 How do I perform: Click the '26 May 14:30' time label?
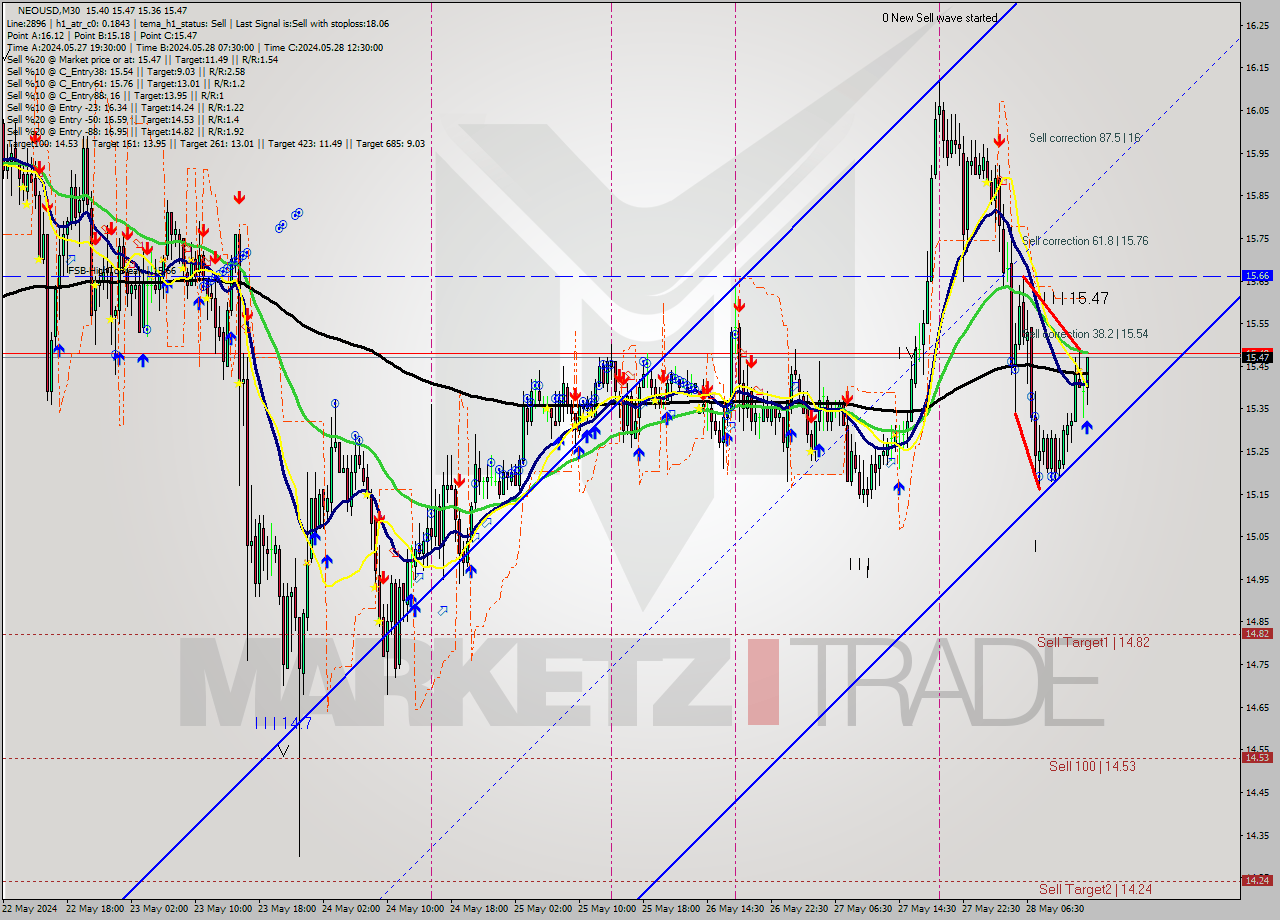coord(736,910)
